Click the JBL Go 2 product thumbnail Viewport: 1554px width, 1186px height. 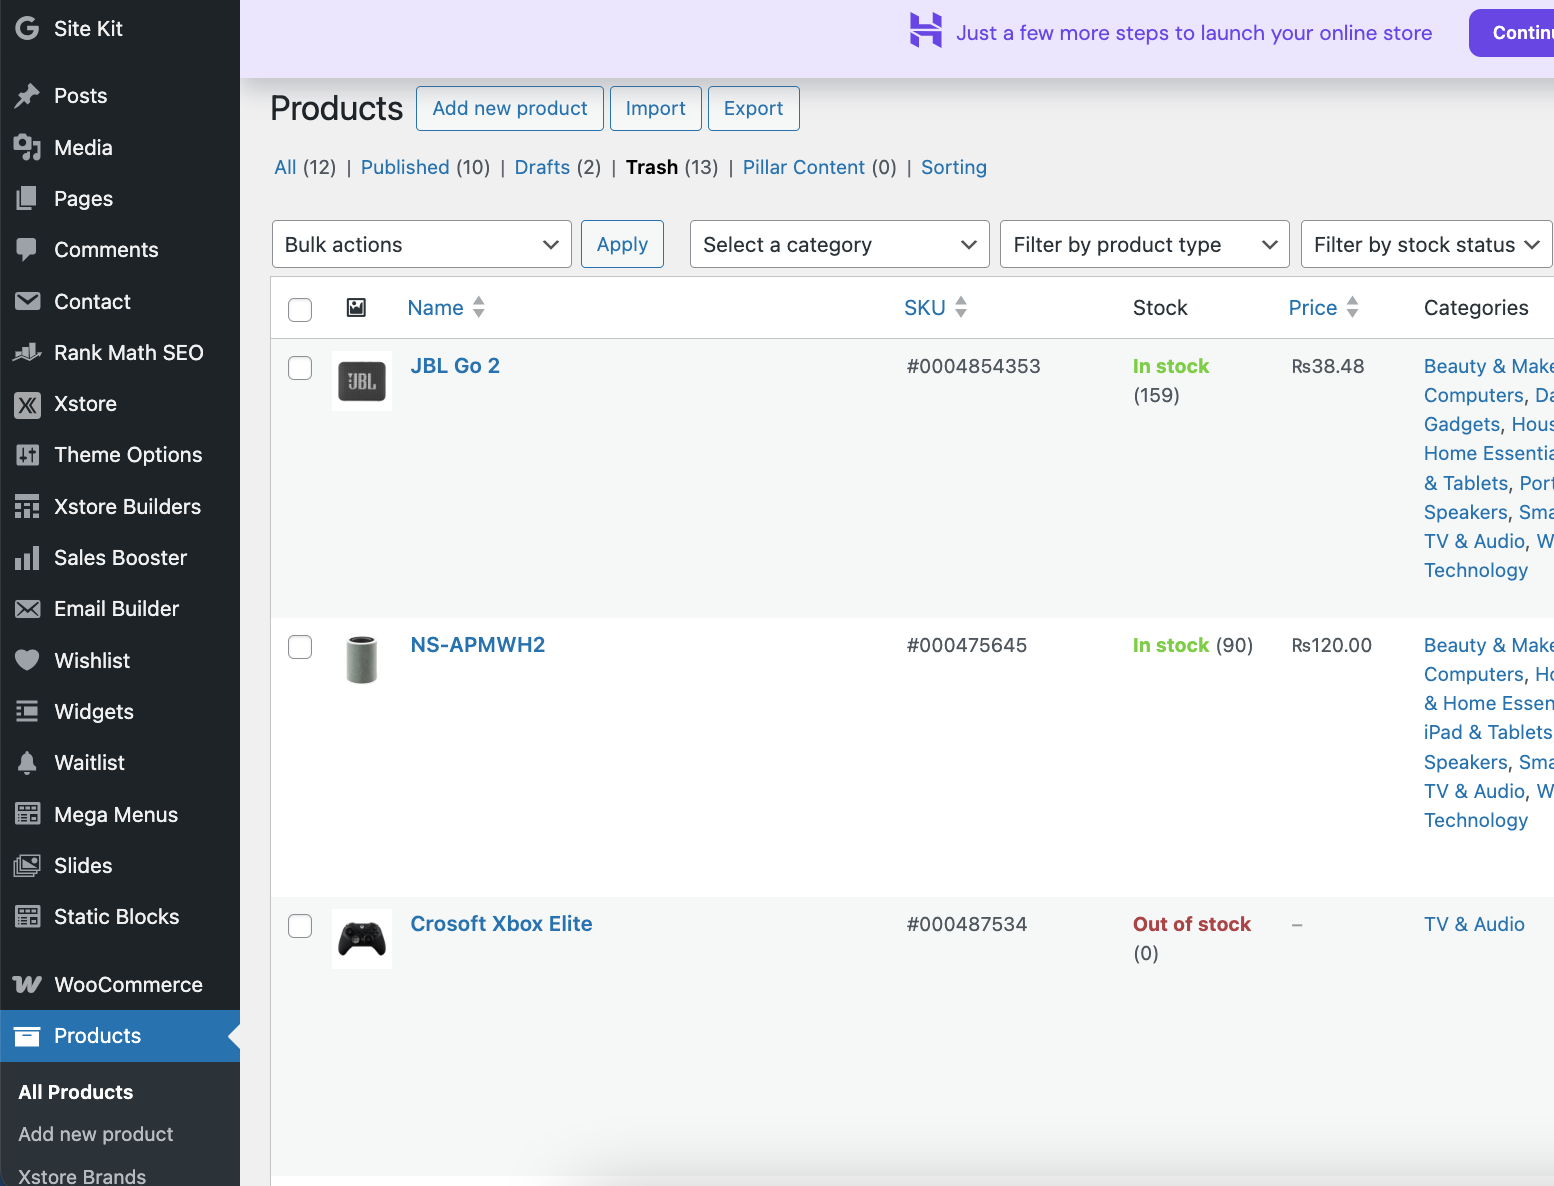coord(362,381)
